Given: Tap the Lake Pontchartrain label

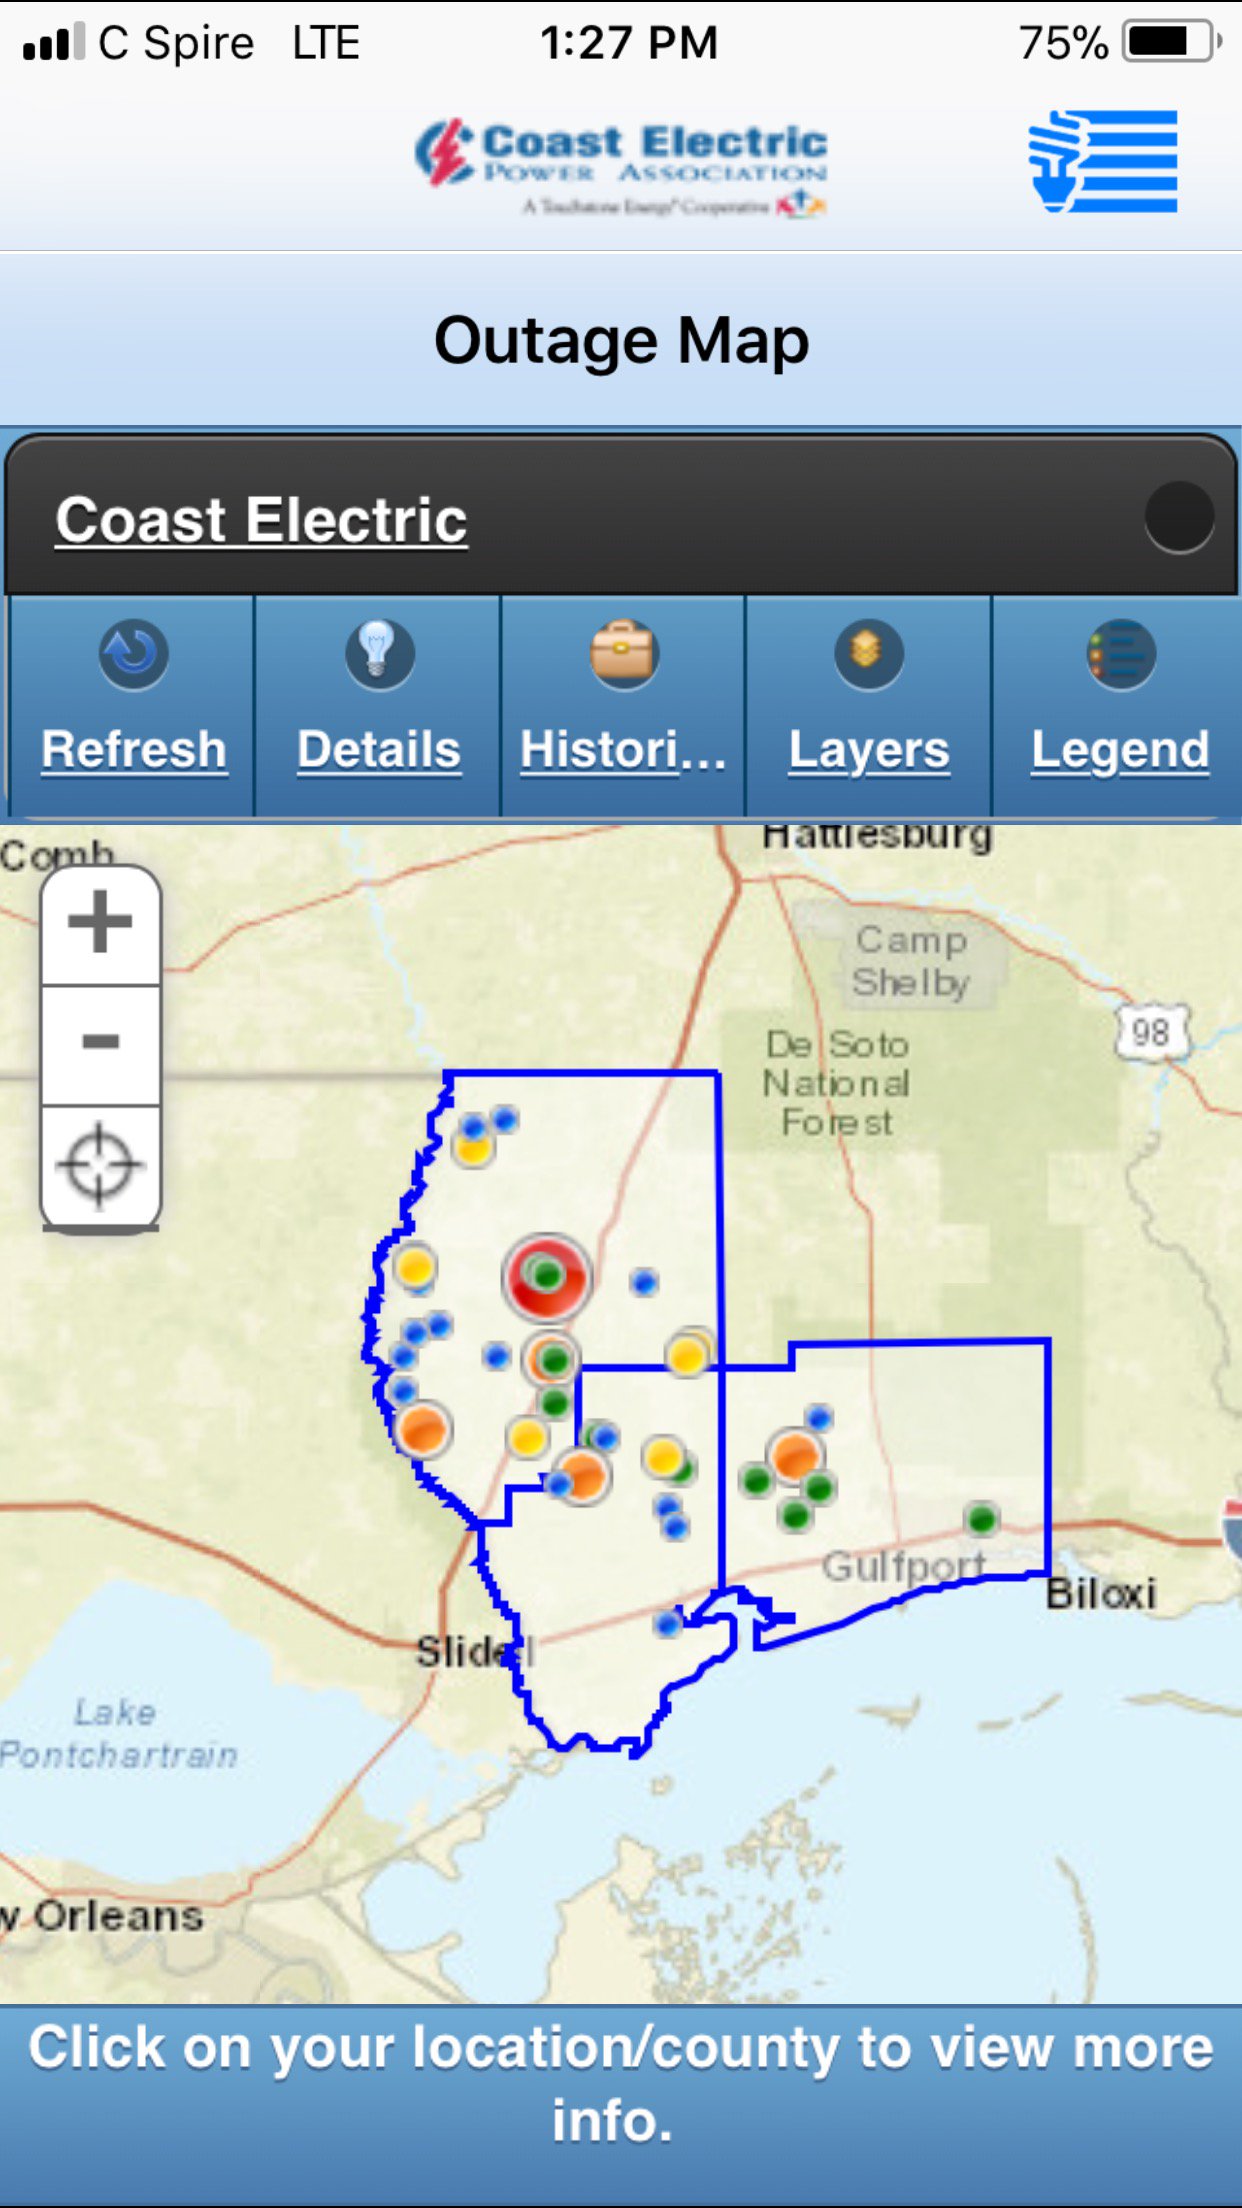Looking at the screenshot, I should point(118,1733).
